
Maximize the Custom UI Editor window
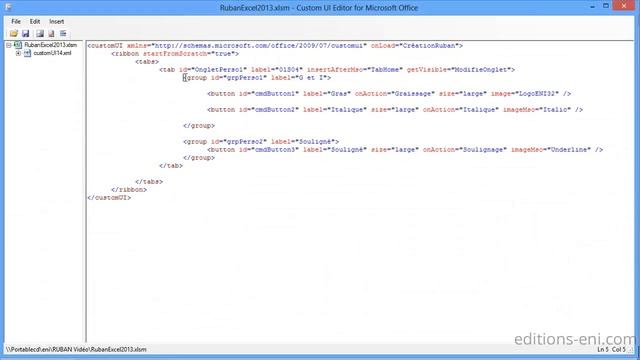click(x=606, y=6)
